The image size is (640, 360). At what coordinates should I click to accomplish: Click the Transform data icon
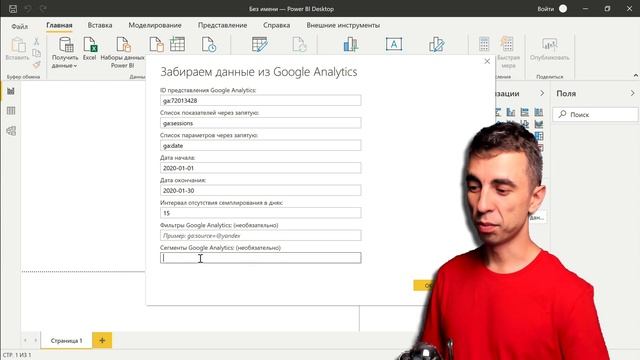[x=260, y=44]
